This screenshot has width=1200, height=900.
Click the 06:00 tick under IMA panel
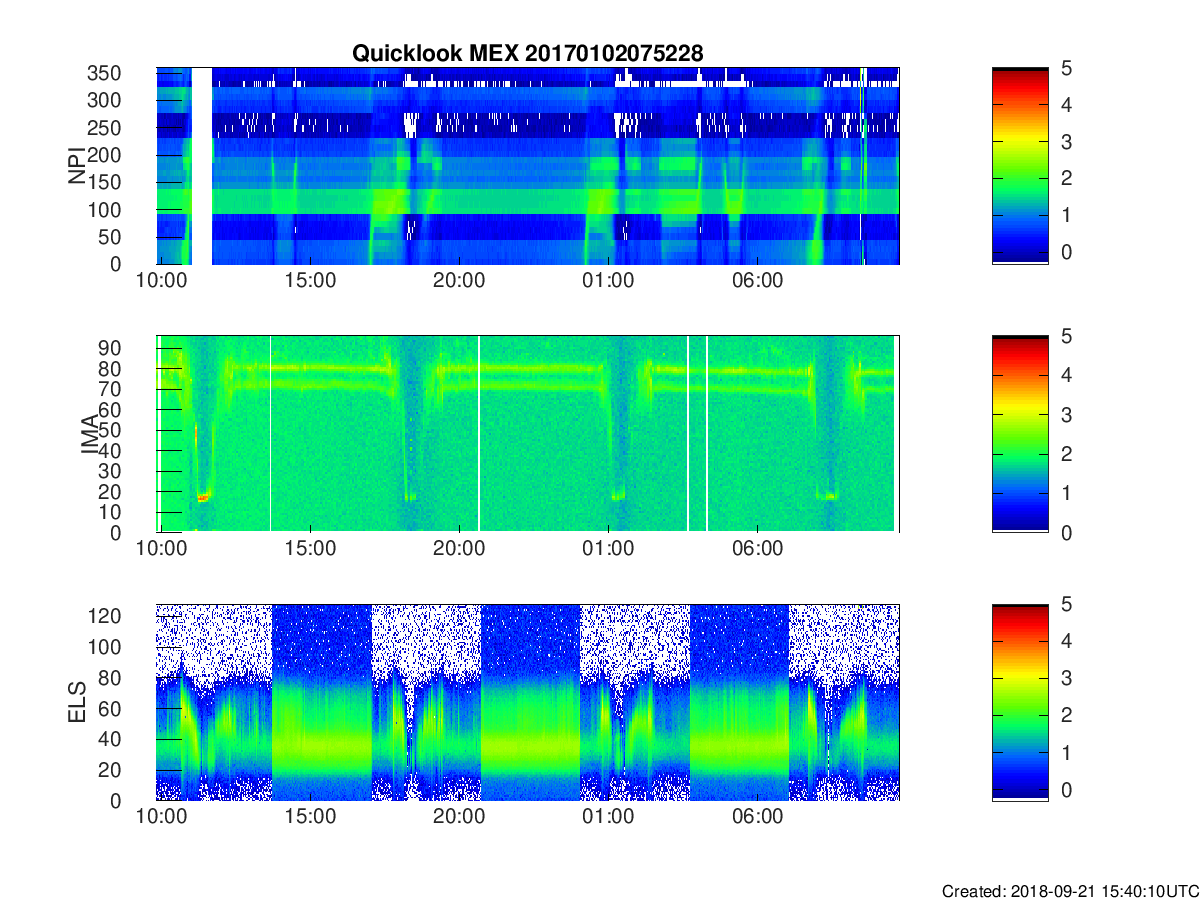[757, 548]
